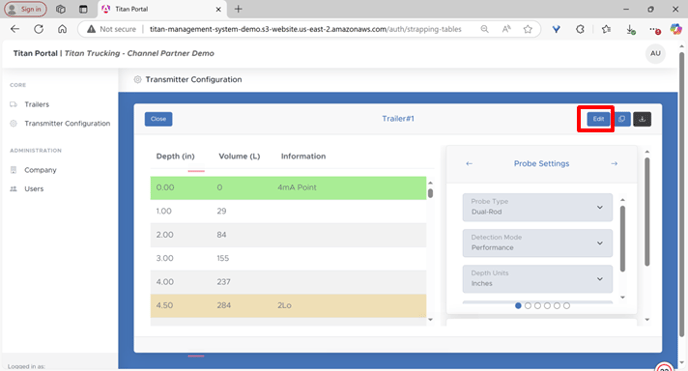Click the Not secure site warning
The height and width of the screenshot is (371, 688).
pyautogui.click(x=111, y=29)
